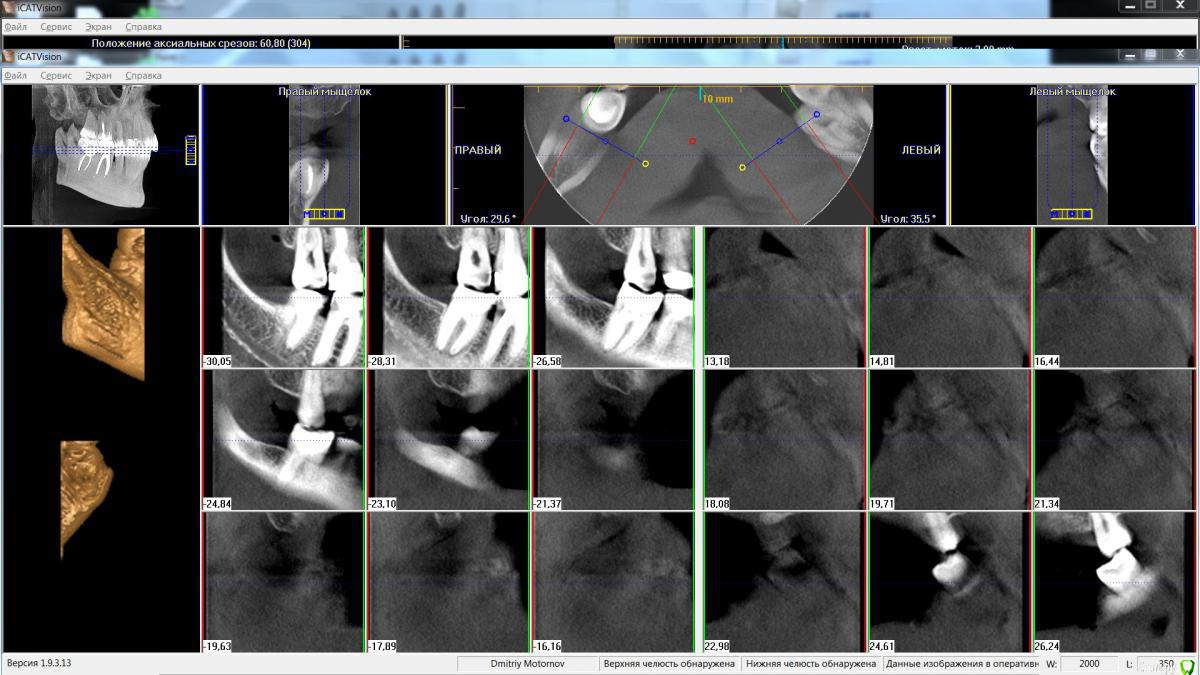Click the window width W field showing 2000
Screen dimensions: 1200x675
coord(1089,664)
